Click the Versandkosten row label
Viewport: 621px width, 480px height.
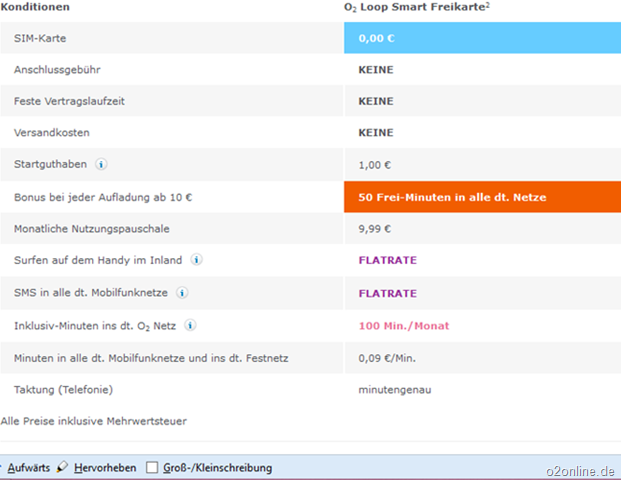51,132
